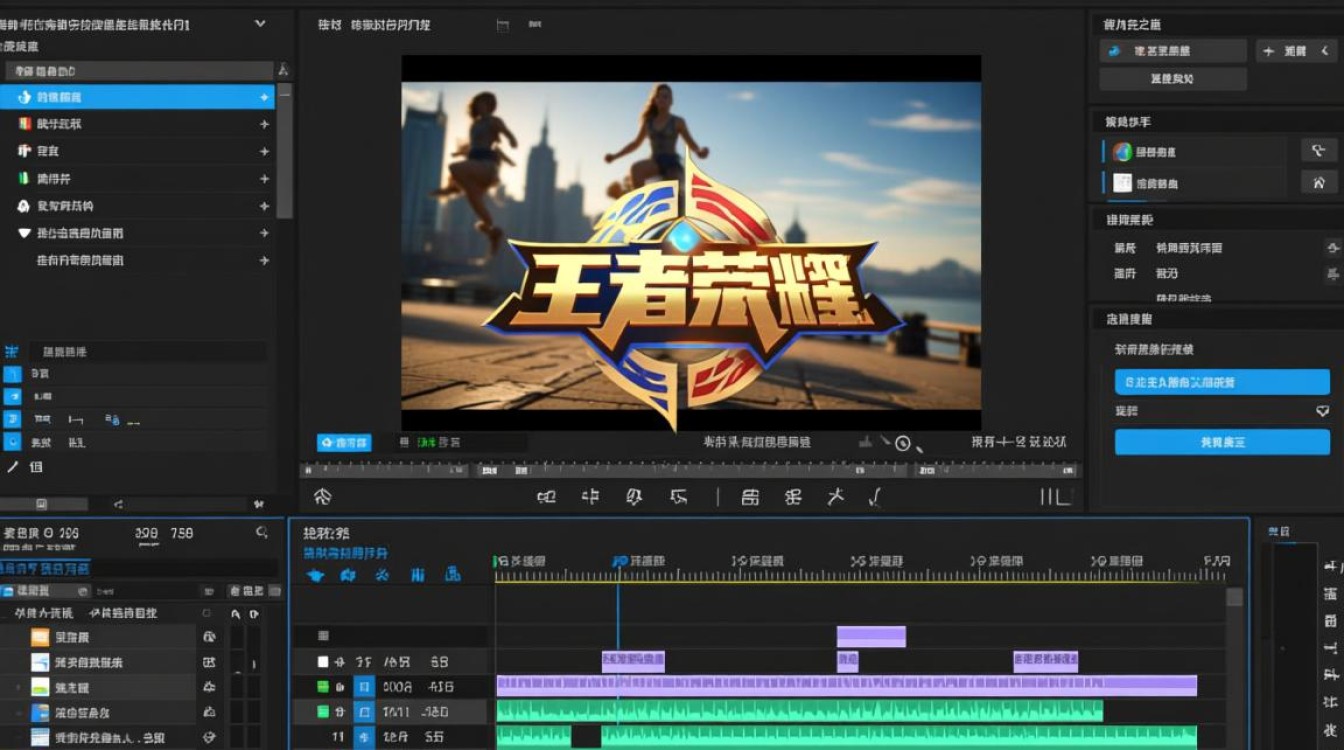This screenshot has width=1344, height=750.
Task: Click the leftmost blue icon in the timeline toolbar
Action: [315, 575]
